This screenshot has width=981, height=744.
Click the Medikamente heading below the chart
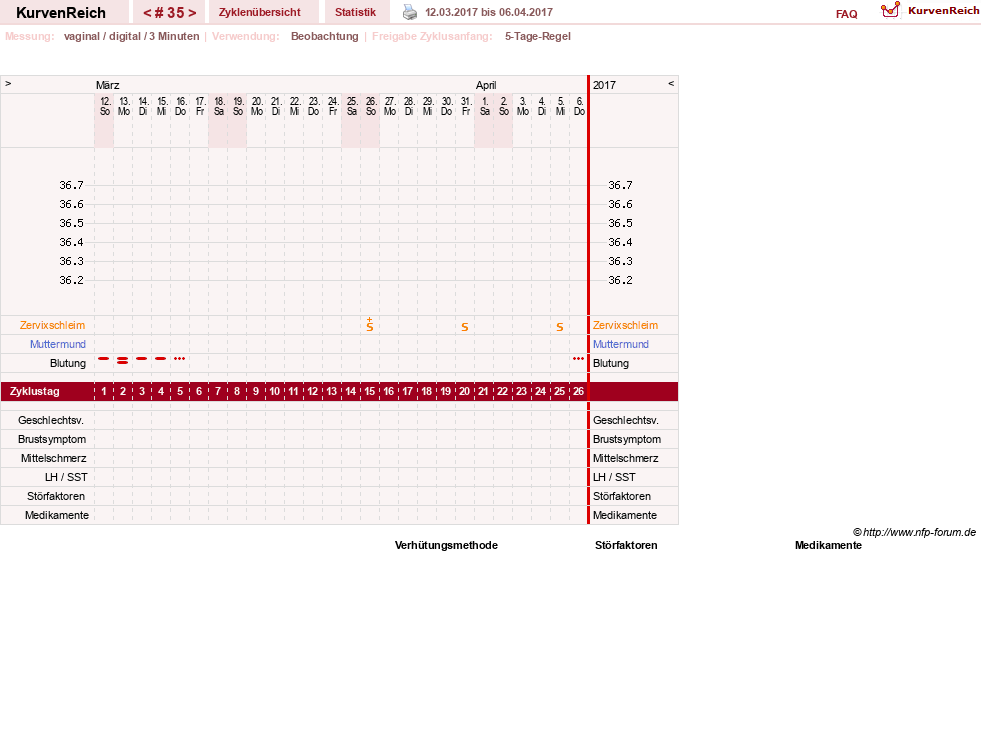click(828, 545)
